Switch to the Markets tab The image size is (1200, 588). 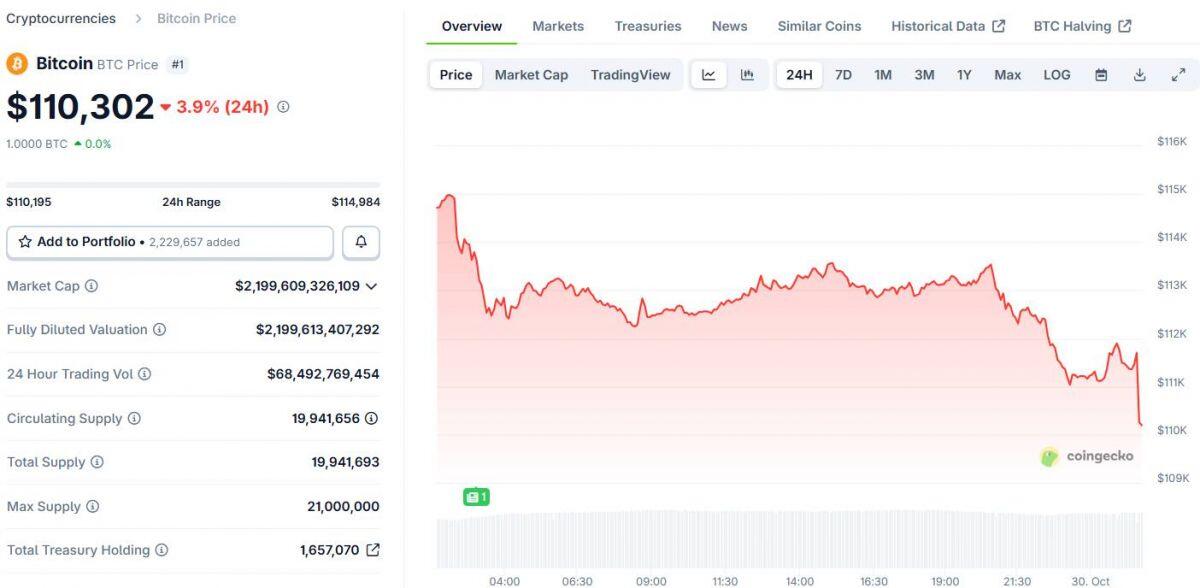(558, 25)
